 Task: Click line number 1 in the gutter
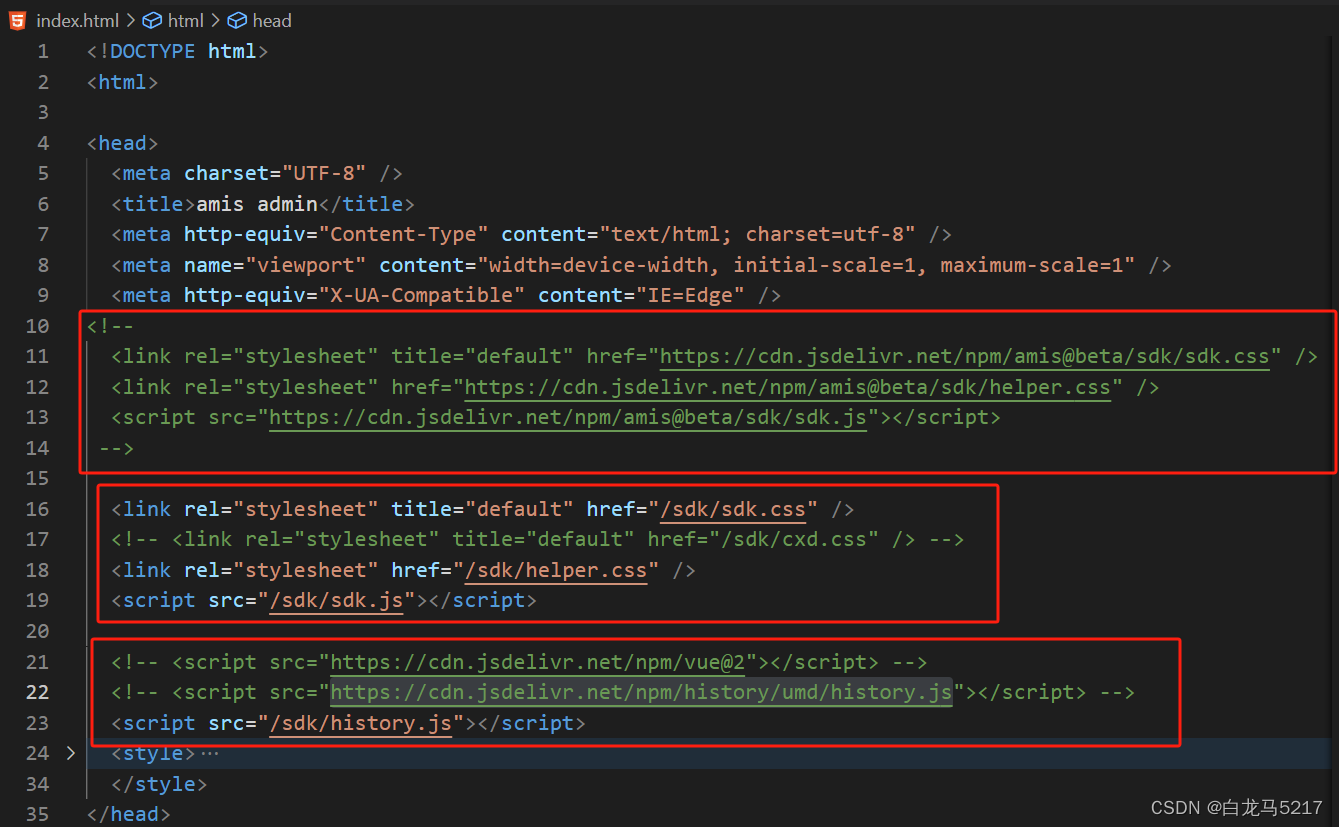click(x=42, y=51)
